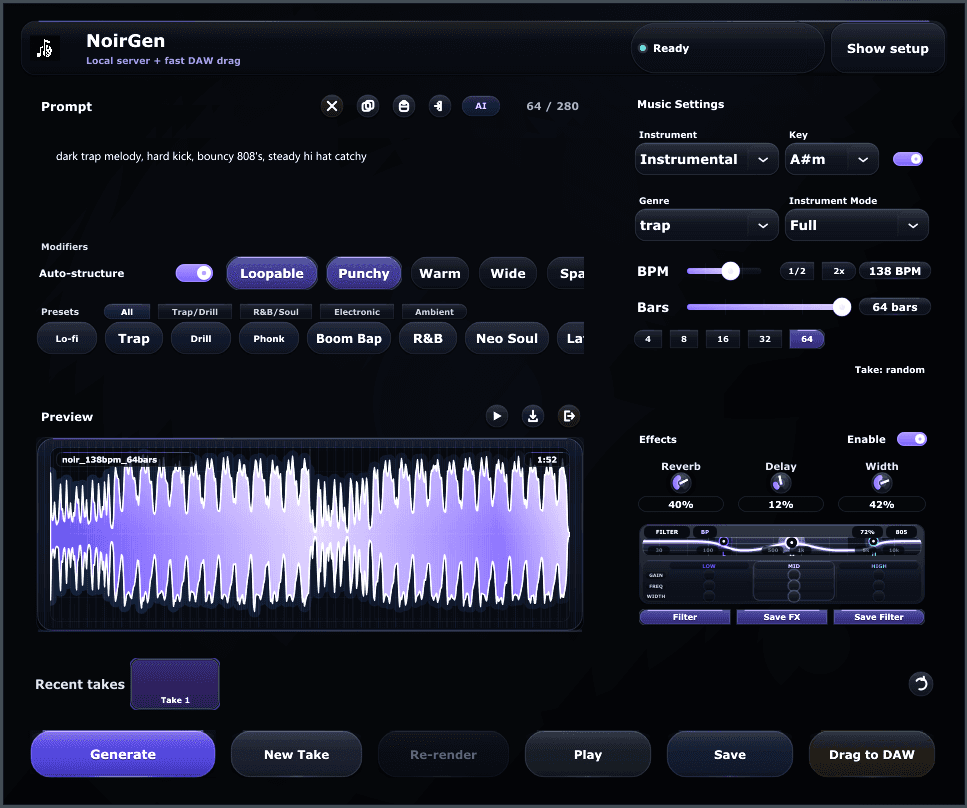Clear the prompt text field
Viewport: 967px width, 808px height.
[x=332, y=106]
